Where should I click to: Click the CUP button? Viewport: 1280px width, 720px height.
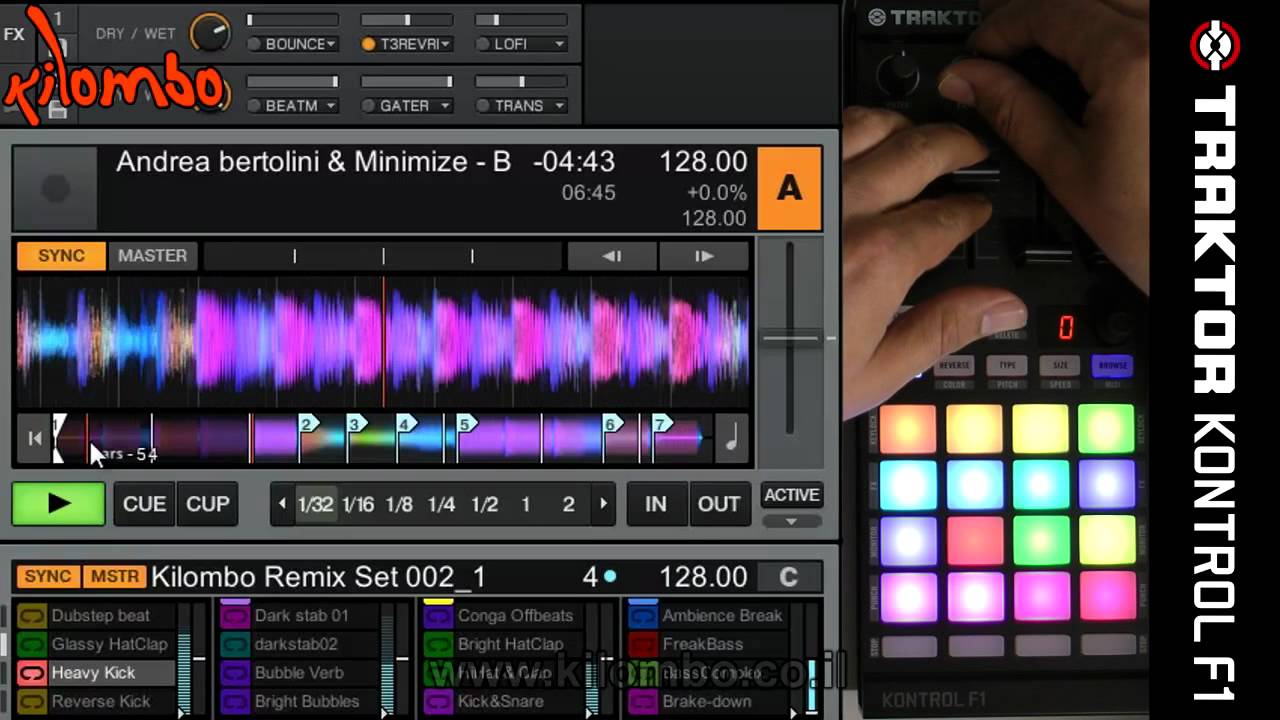click(x=208, y=504)
